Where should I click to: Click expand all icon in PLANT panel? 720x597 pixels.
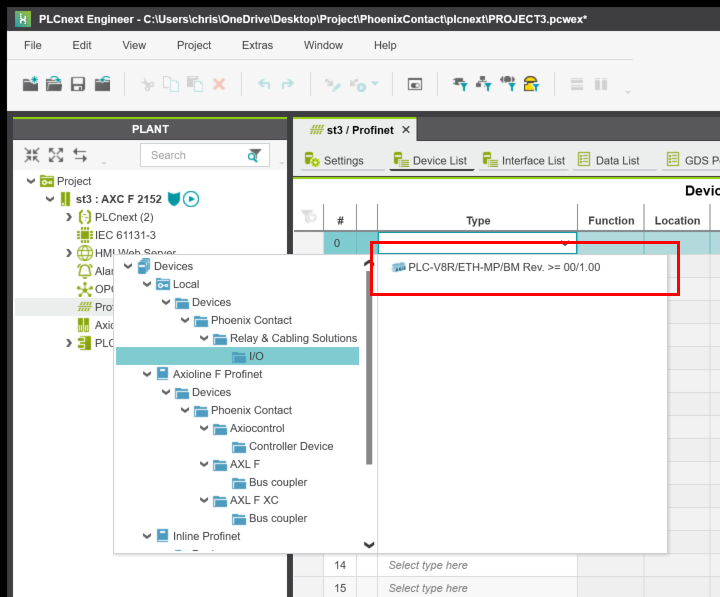[x=56, y=155]
